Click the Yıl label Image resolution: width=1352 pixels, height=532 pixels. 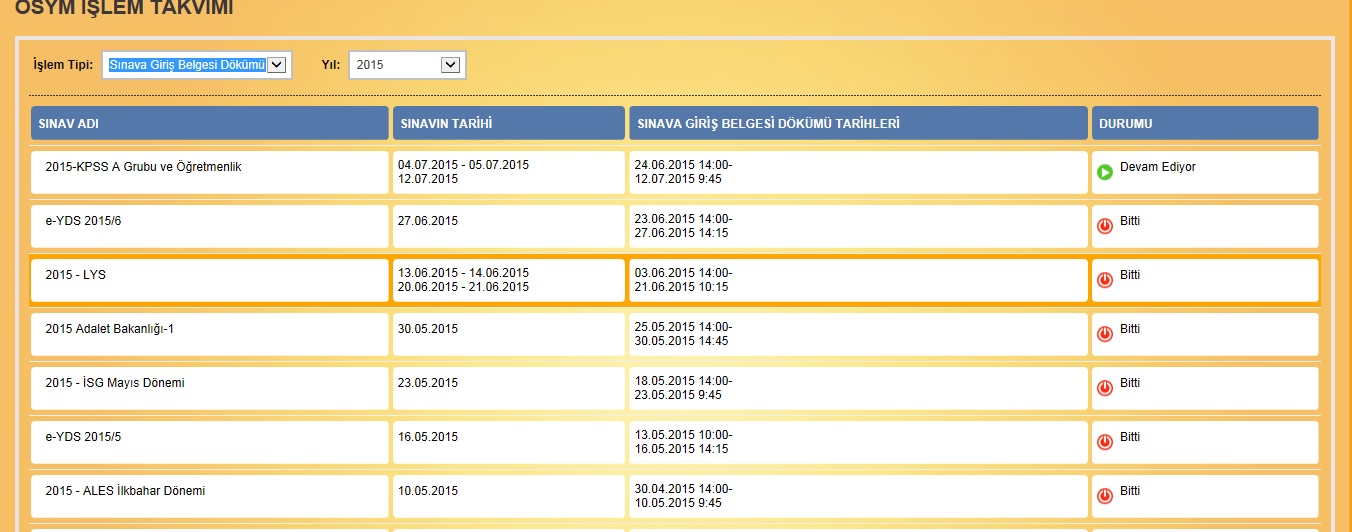(x=330, y=65)
